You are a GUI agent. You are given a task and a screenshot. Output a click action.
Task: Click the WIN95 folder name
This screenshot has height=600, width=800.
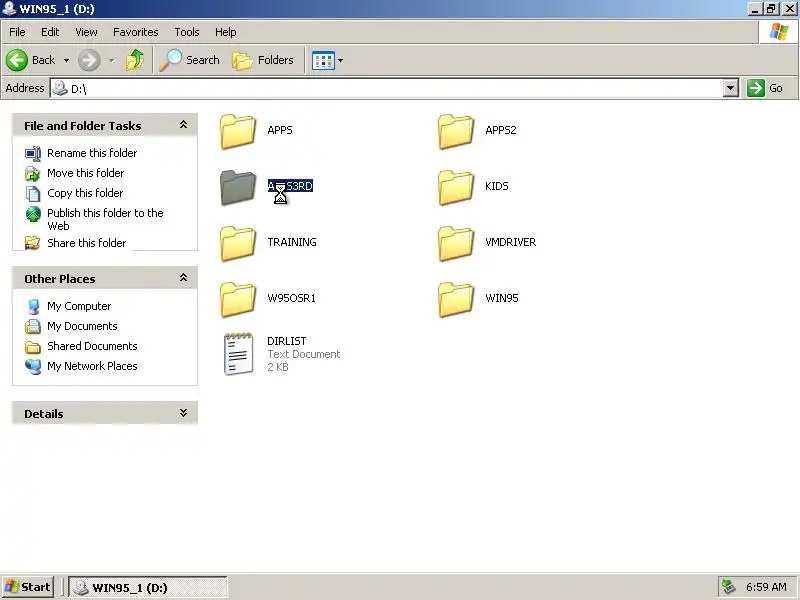coord(502,298)
